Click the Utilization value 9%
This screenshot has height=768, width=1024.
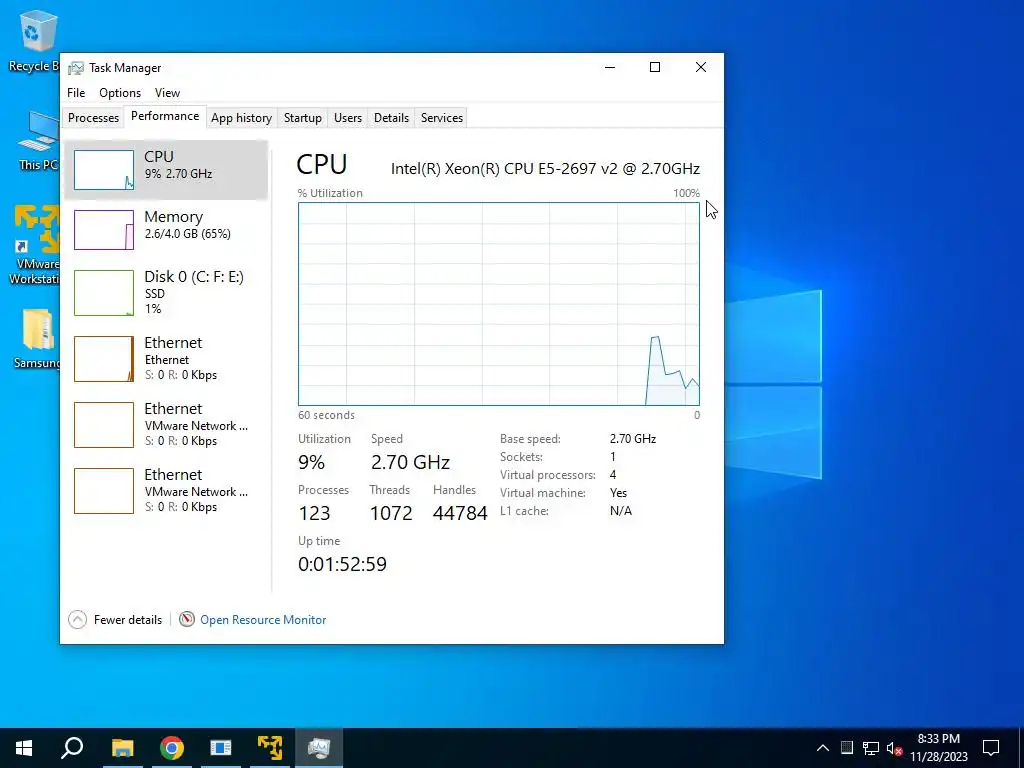(x=312, y=462)
